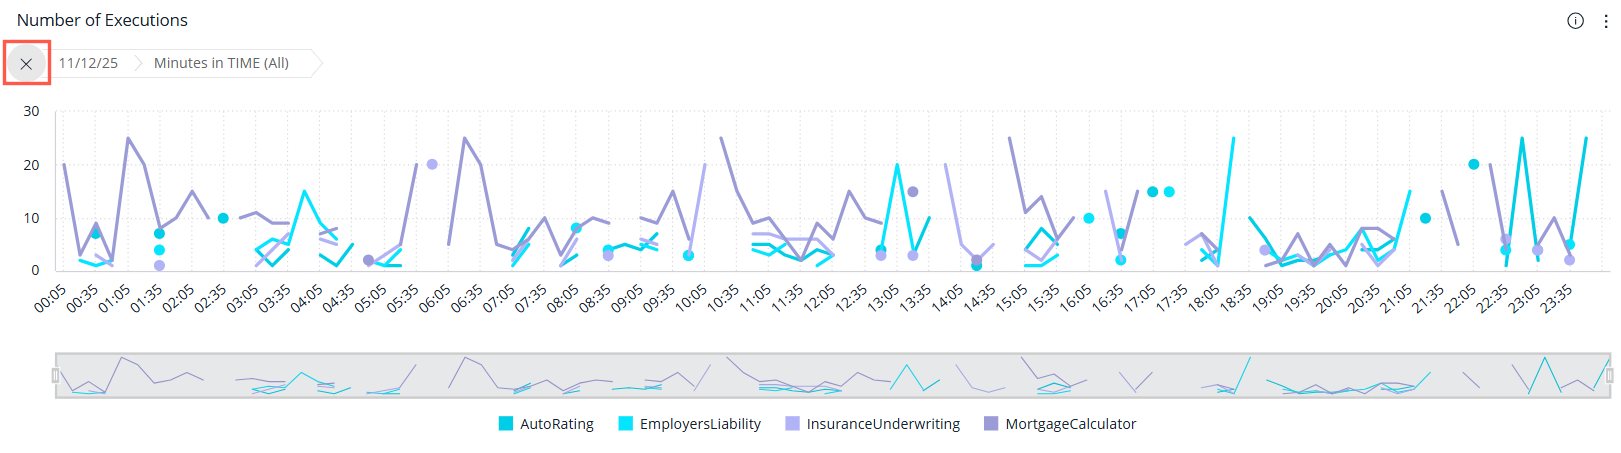Select the cyan data point near 22:05 at 20
1621x453 pixels.
[1473, 164]
